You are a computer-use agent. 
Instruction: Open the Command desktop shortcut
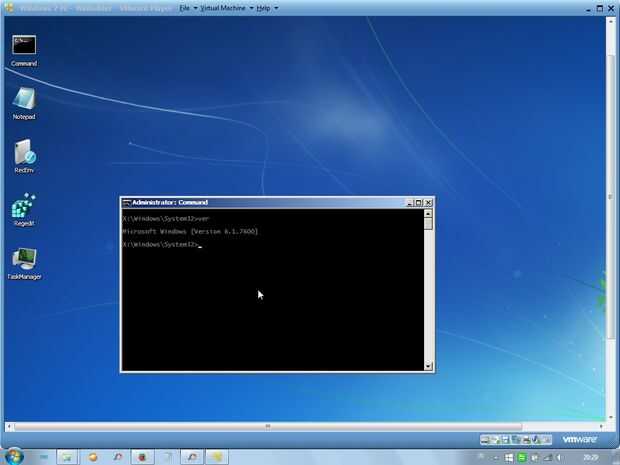(x=24, y=51)
